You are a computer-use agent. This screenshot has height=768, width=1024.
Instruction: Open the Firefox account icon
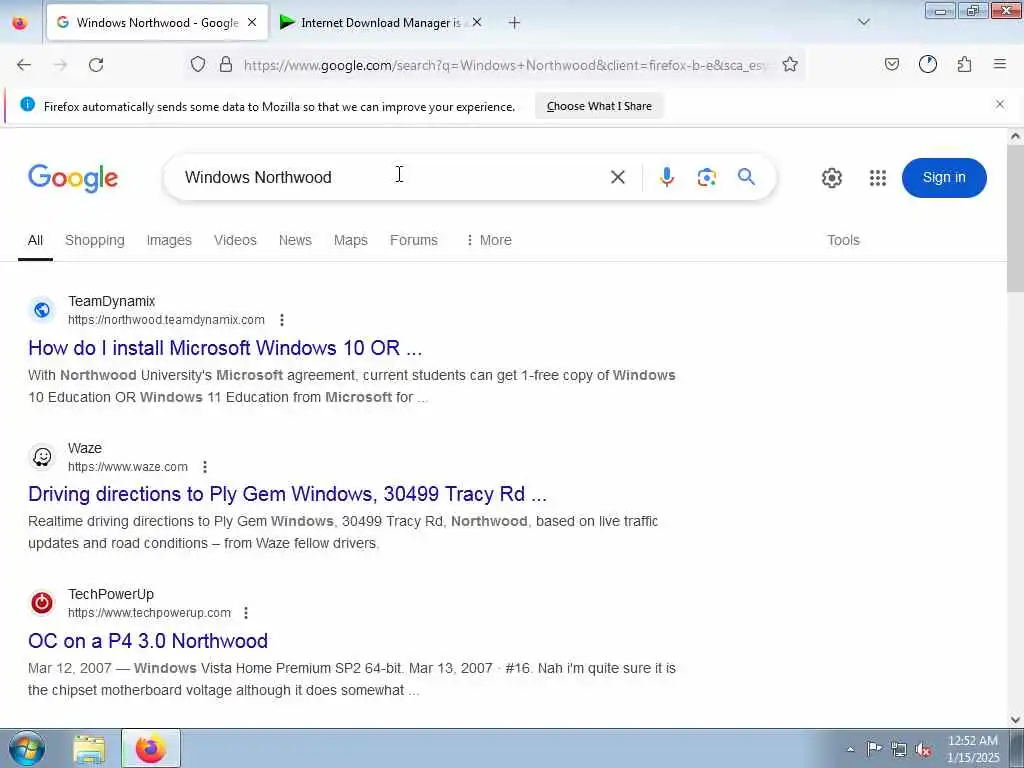928,64
